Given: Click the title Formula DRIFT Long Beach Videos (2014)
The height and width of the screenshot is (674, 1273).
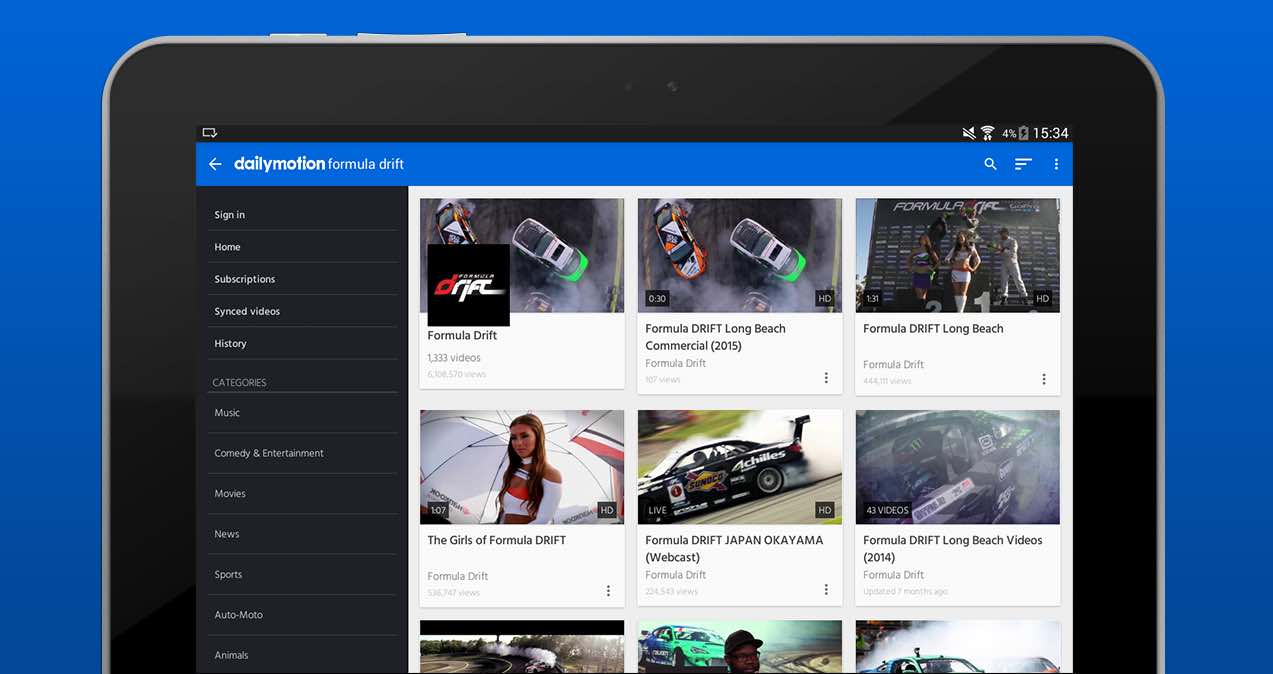Looking at the screenshot, I should pos(953,549).
